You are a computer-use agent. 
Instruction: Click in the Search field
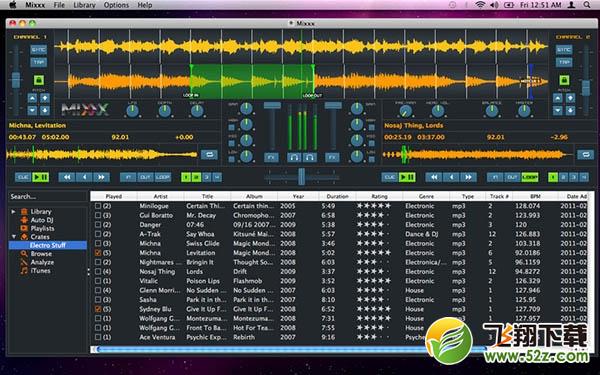(48, 197)
